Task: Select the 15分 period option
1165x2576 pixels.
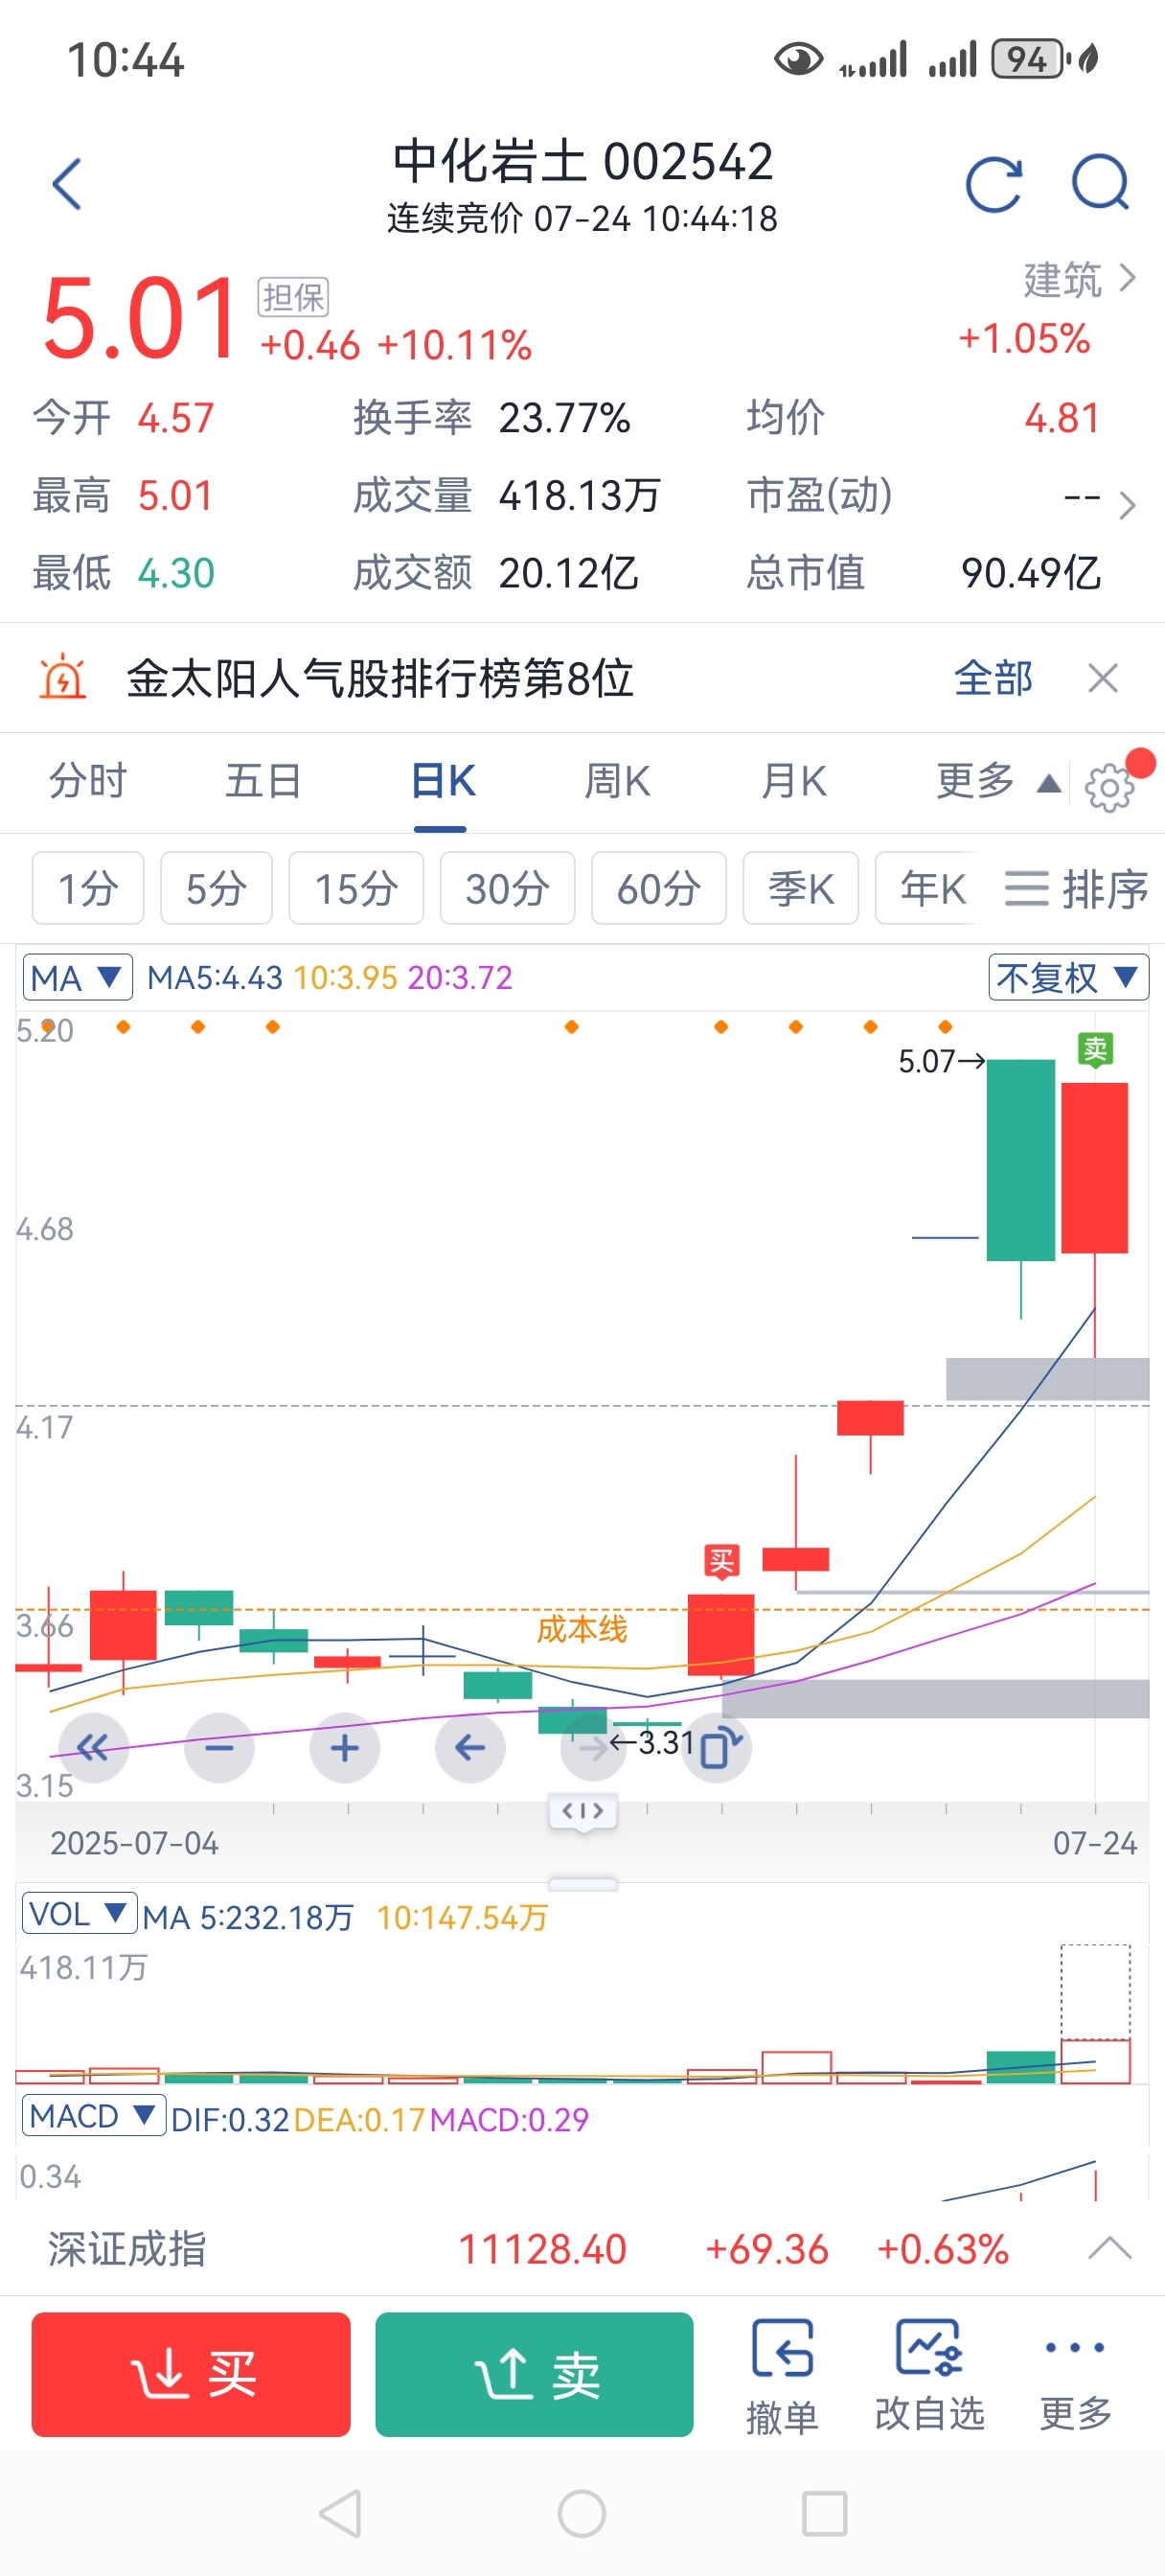Action: click(x=355, y=888)
